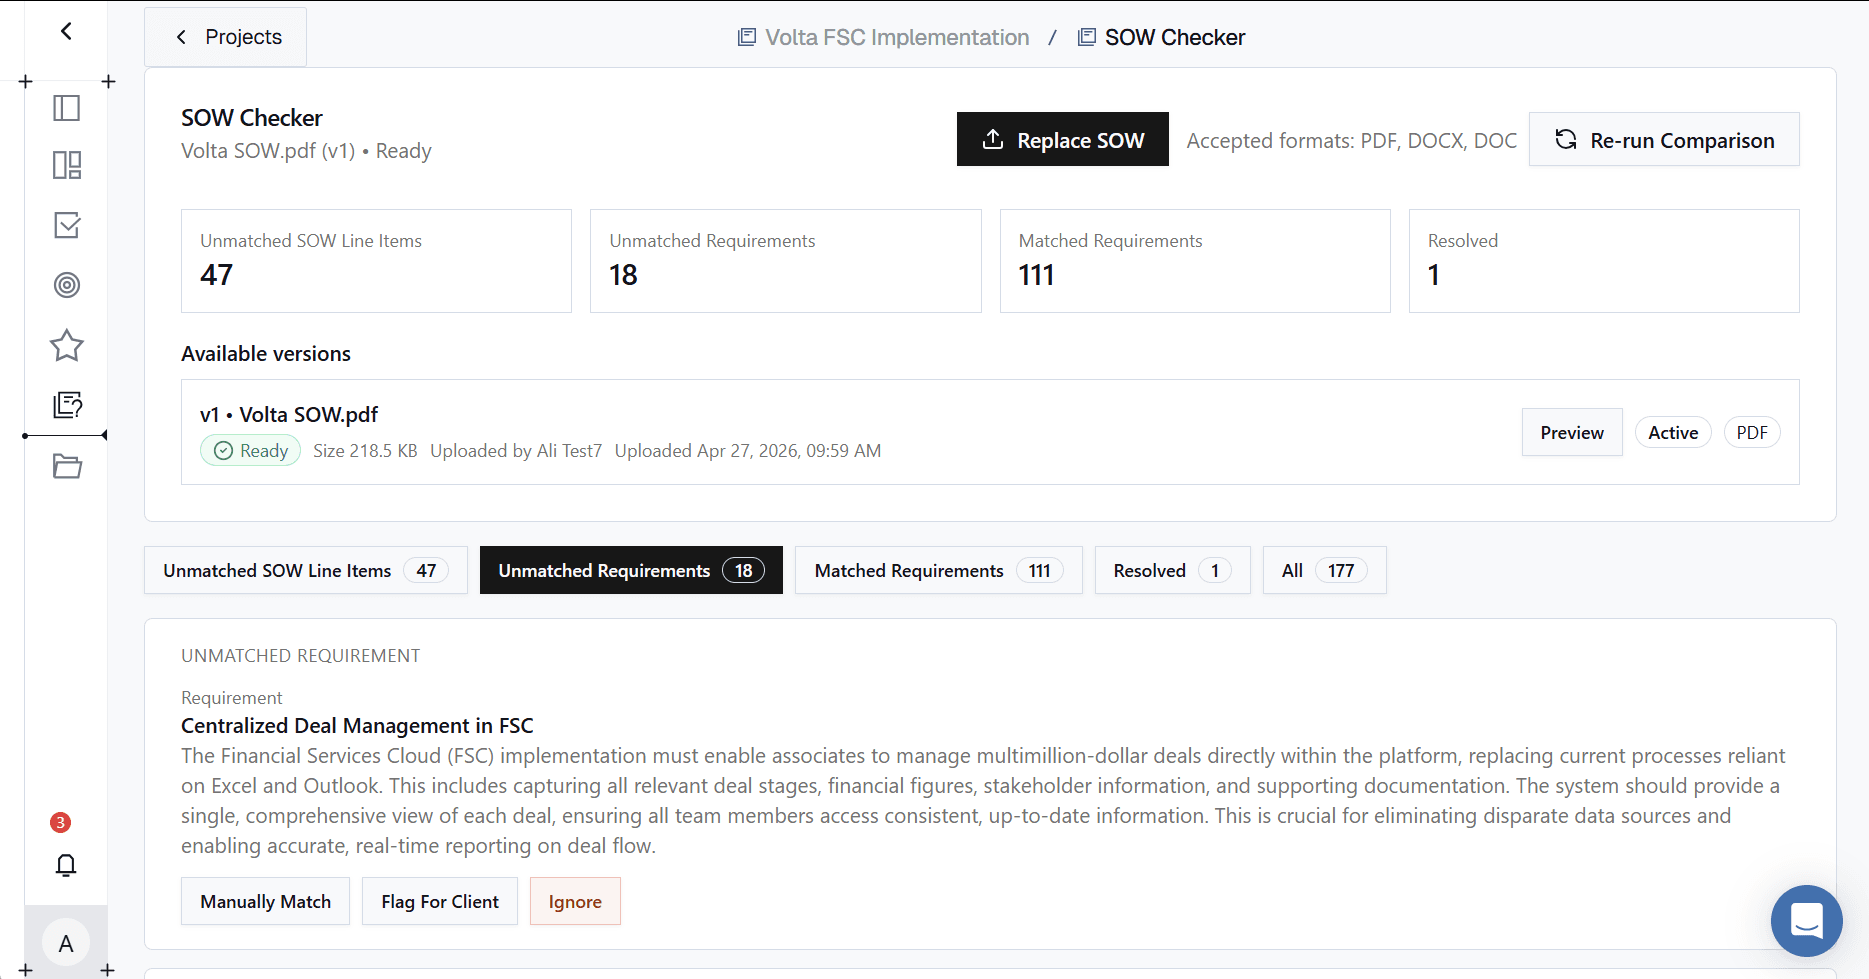Click the Active version badge
The height and width of the screenshot is (979, 1869).
(x=1673, y=432)
